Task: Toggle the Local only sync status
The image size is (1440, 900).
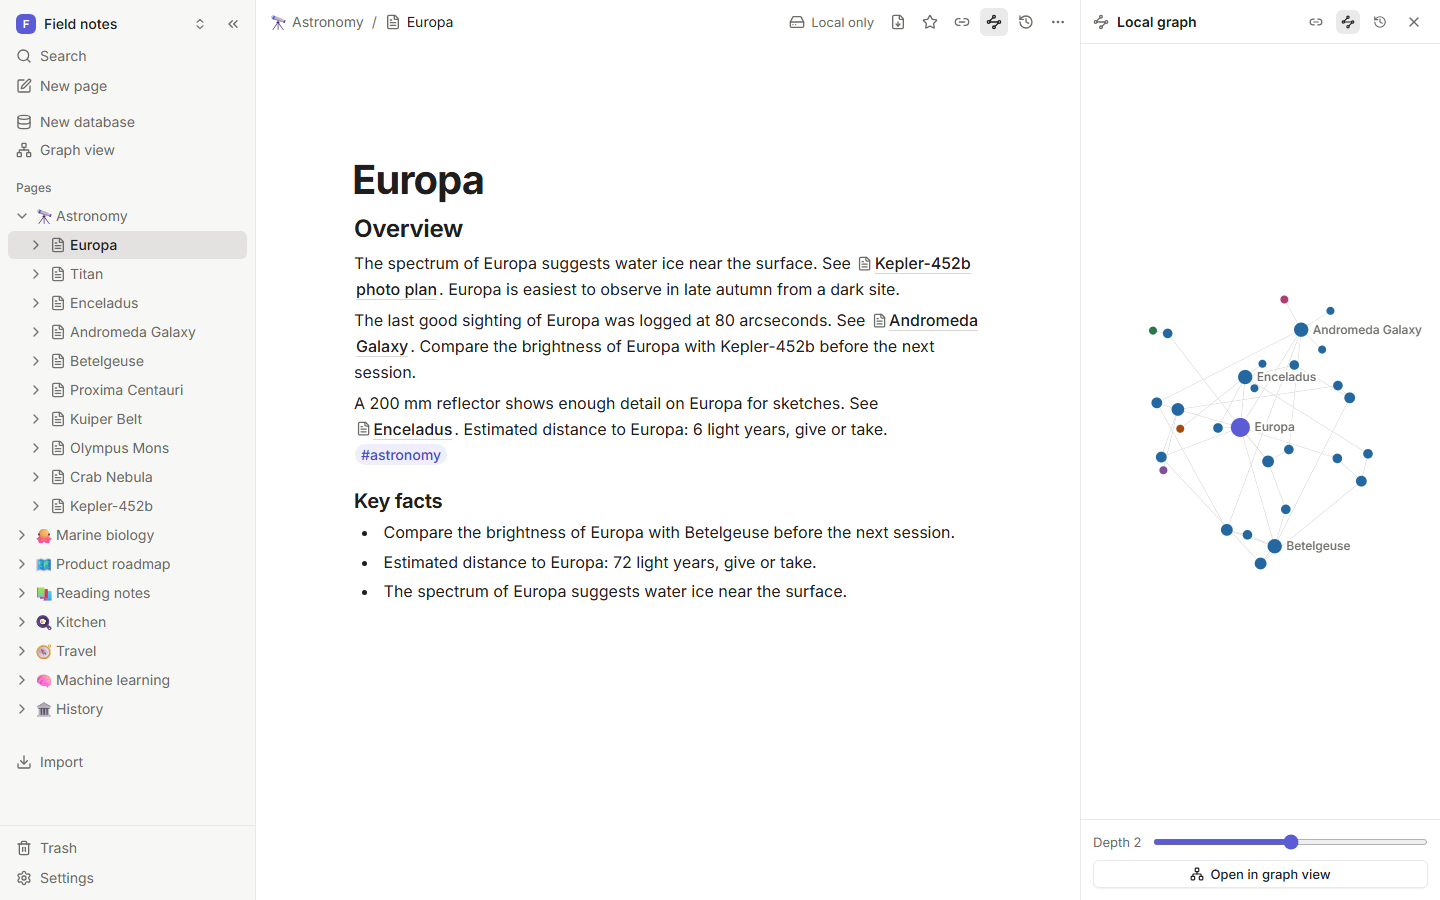Action: click(x=832, y=22)
